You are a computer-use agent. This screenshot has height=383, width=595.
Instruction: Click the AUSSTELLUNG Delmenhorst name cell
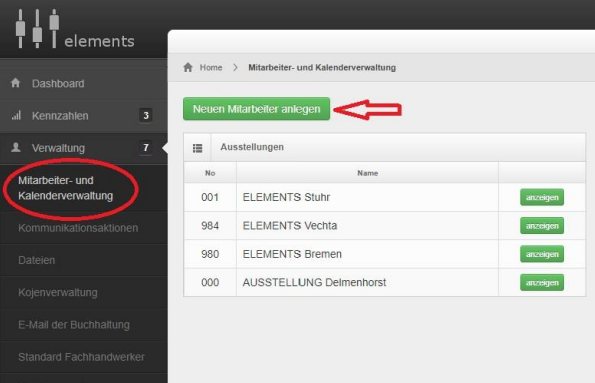coord(367,283)
